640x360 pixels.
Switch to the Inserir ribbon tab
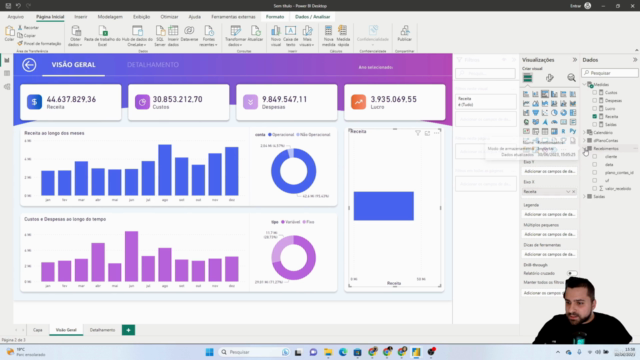(80, 17)
